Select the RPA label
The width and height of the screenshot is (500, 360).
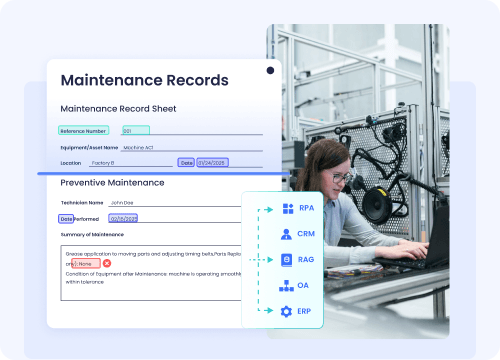(307, 208)
